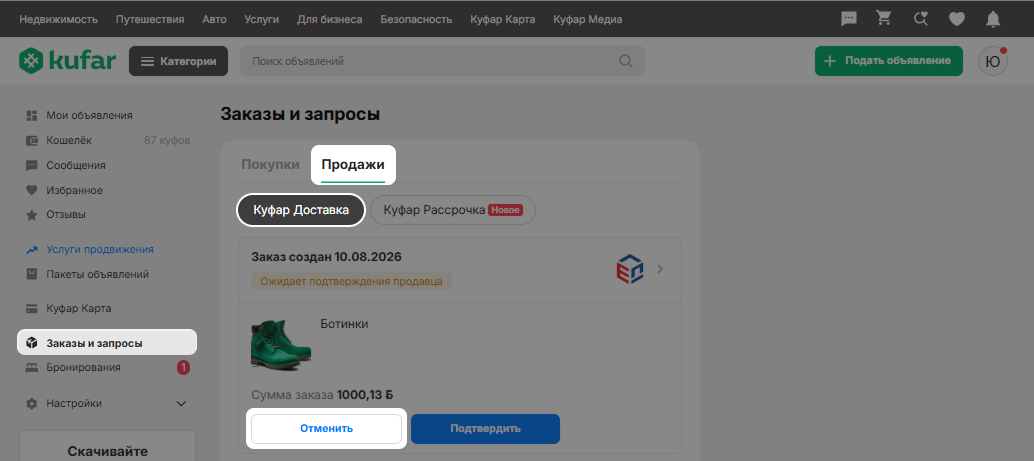Open Услуги top menu
The width and height of the screenshot is (1034, 461).
(261, 19)
